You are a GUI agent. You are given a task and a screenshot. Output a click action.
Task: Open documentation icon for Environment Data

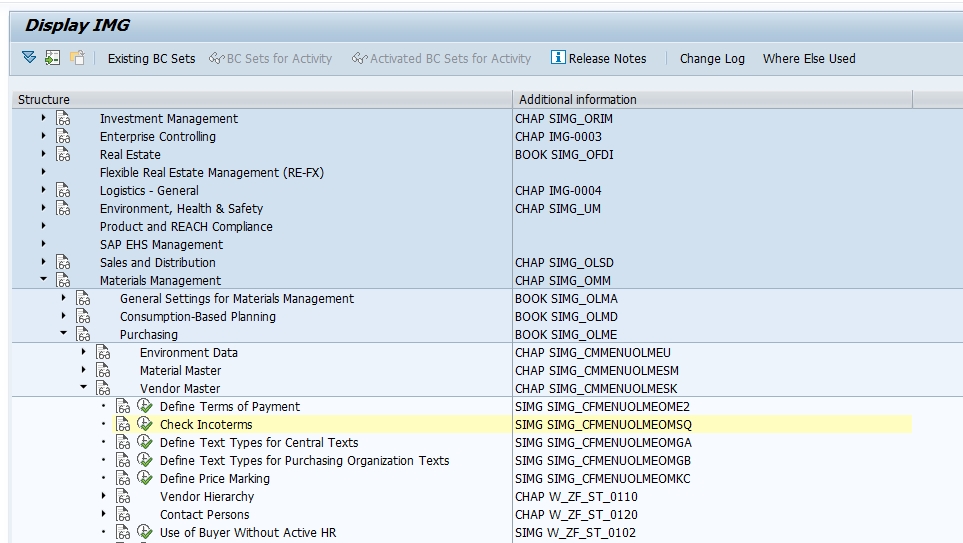(103, 352)
